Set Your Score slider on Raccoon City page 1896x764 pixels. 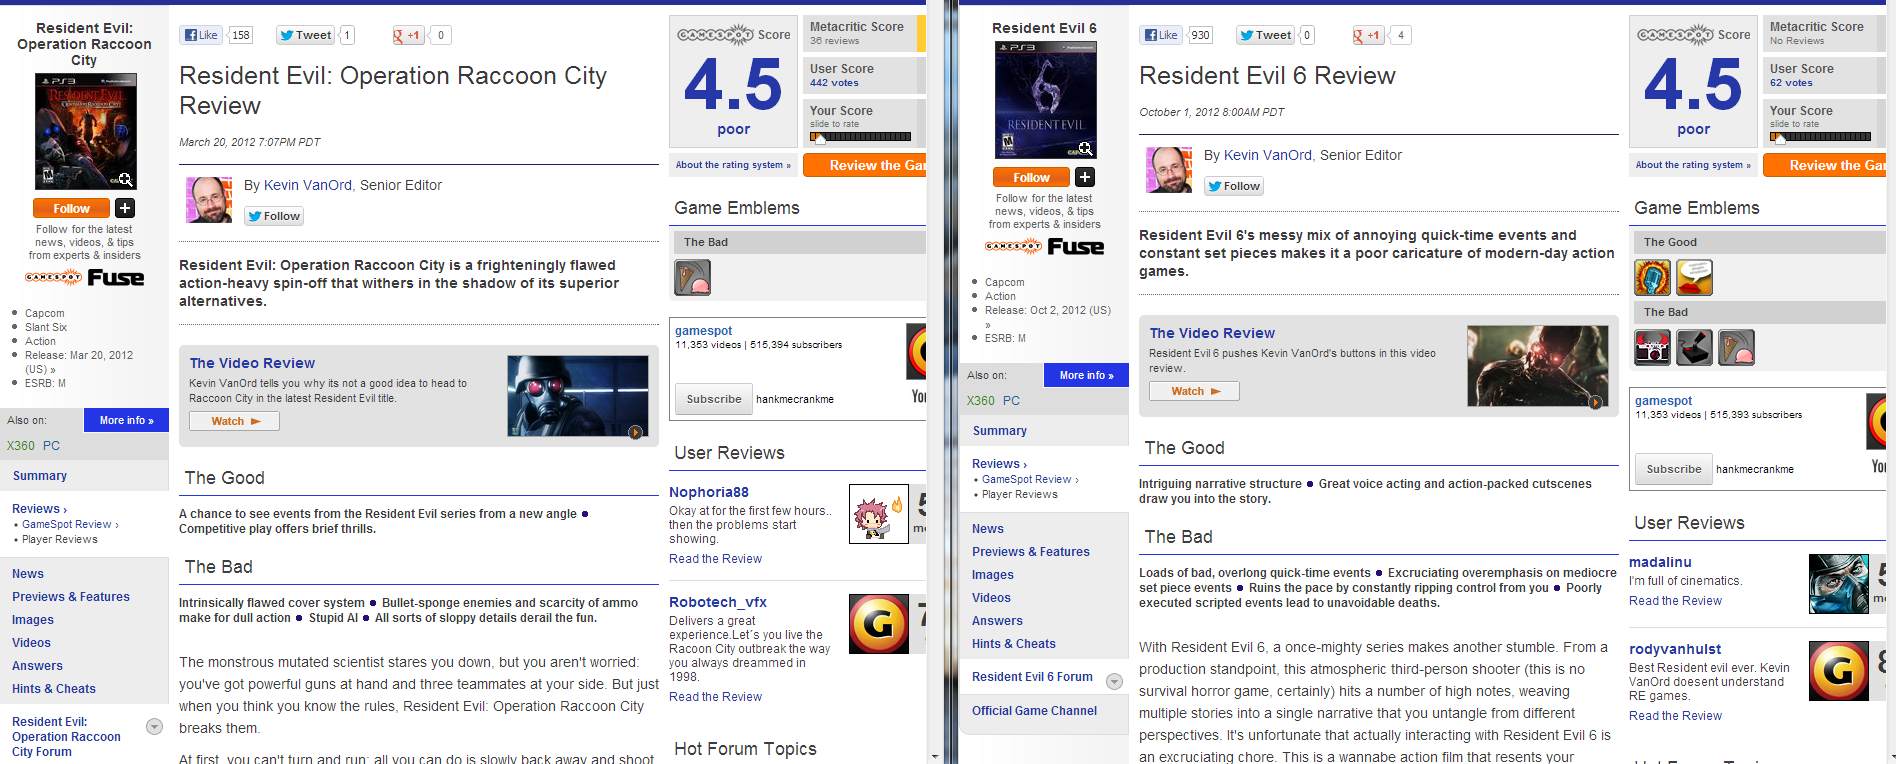[861, 136]
